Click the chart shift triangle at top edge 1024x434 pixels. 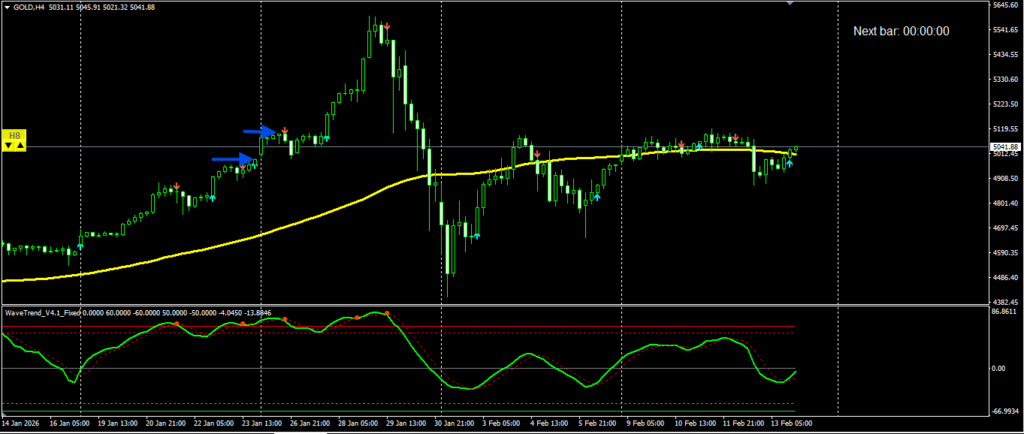point(791,4)
